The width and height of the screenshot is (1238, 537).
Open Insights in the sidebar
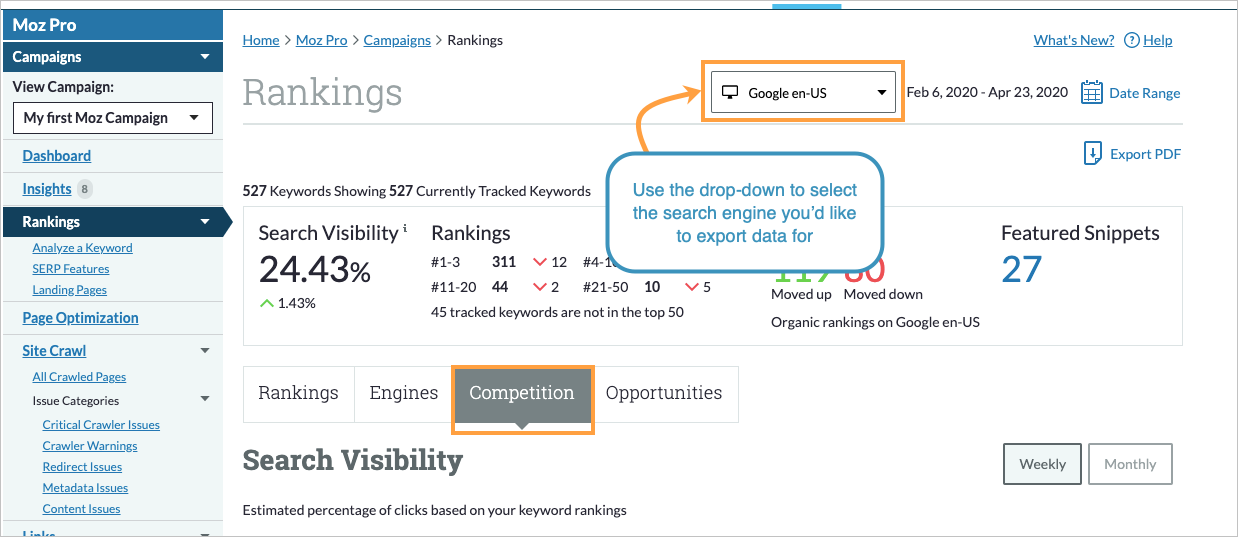tap(47, 189)
